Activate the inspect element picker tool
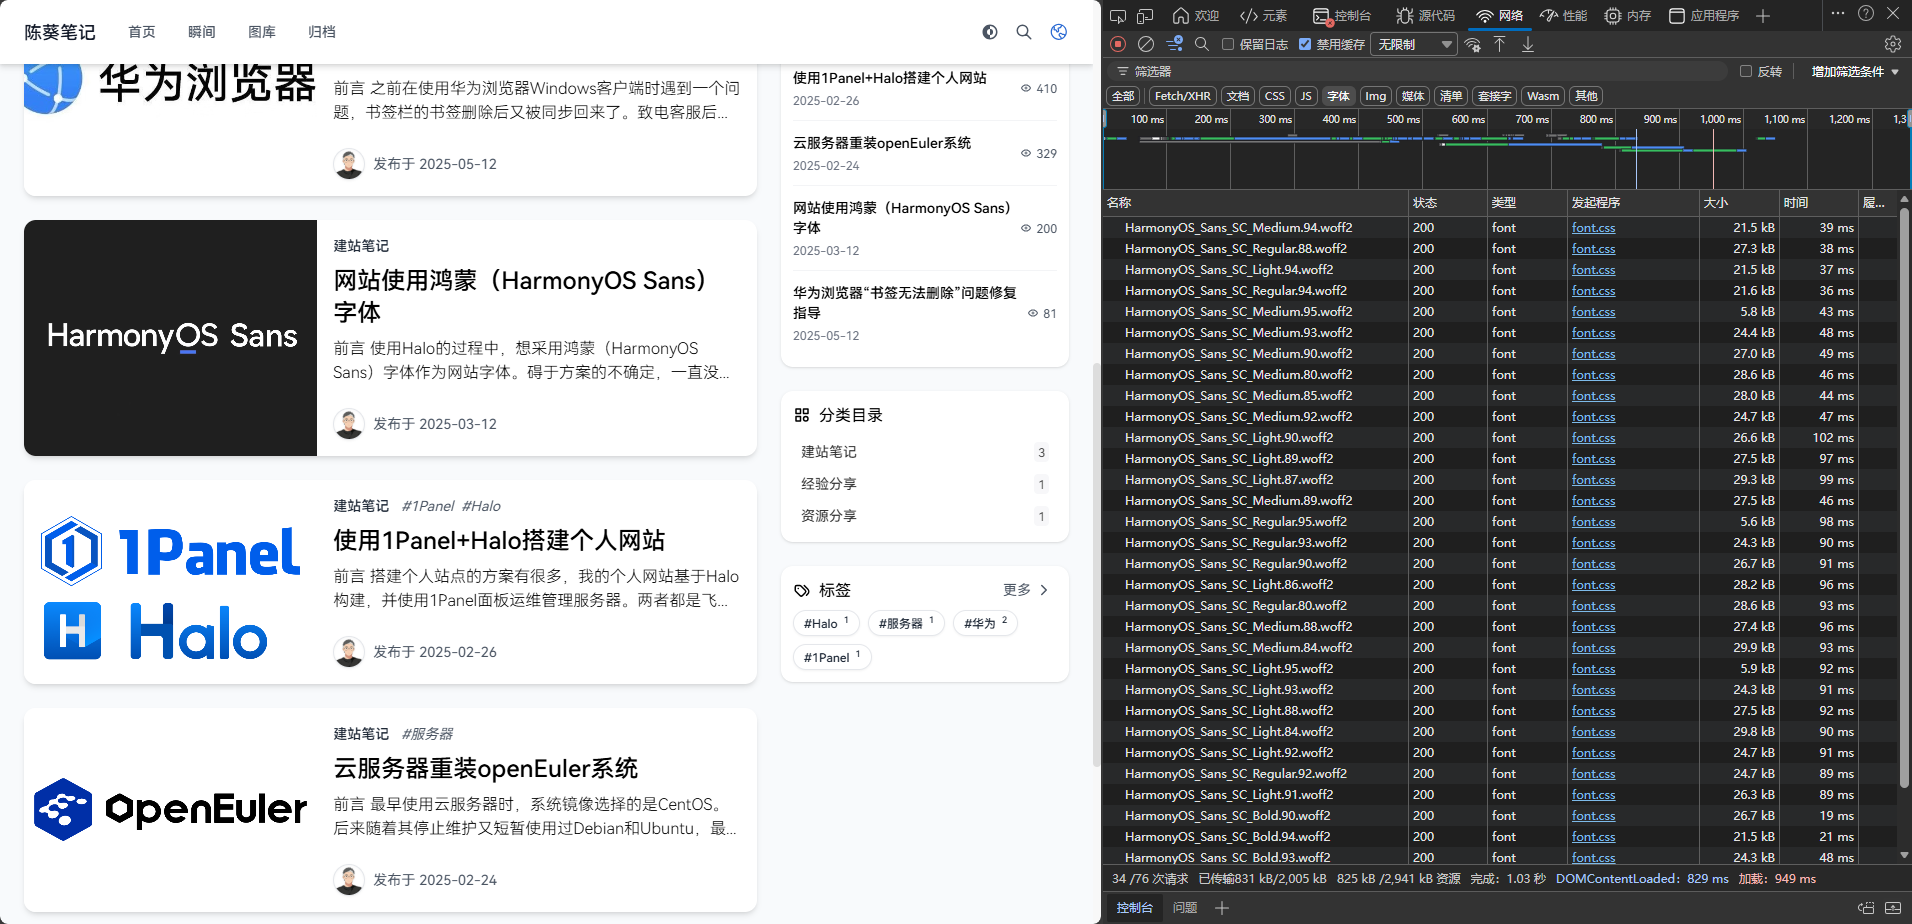This screenshot has height=924, width=1912. coord(1118,15)
